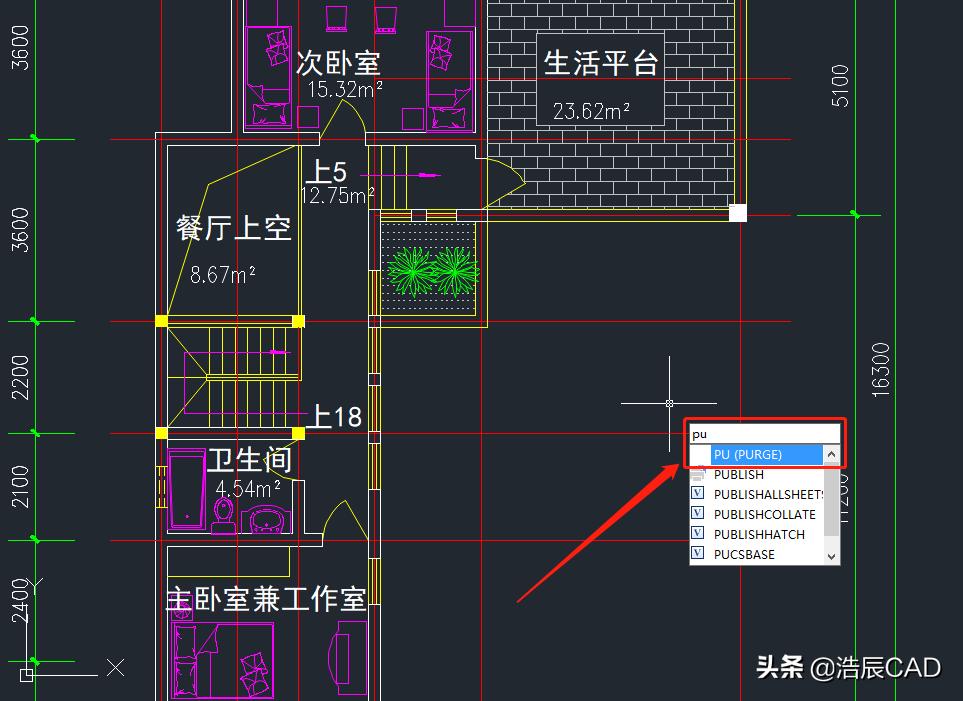Click inside the pu command input box
The height and width of the screenshot is (701, 963).
point(764,433)
